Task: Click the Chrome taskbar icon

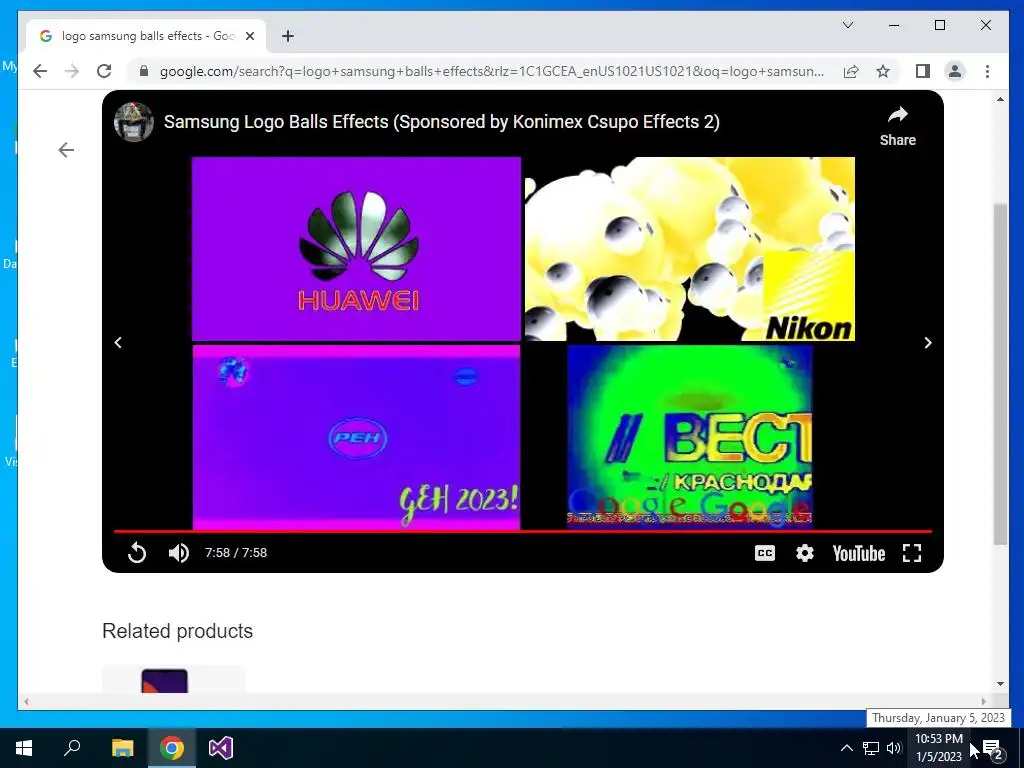Action: coord(171,748)
